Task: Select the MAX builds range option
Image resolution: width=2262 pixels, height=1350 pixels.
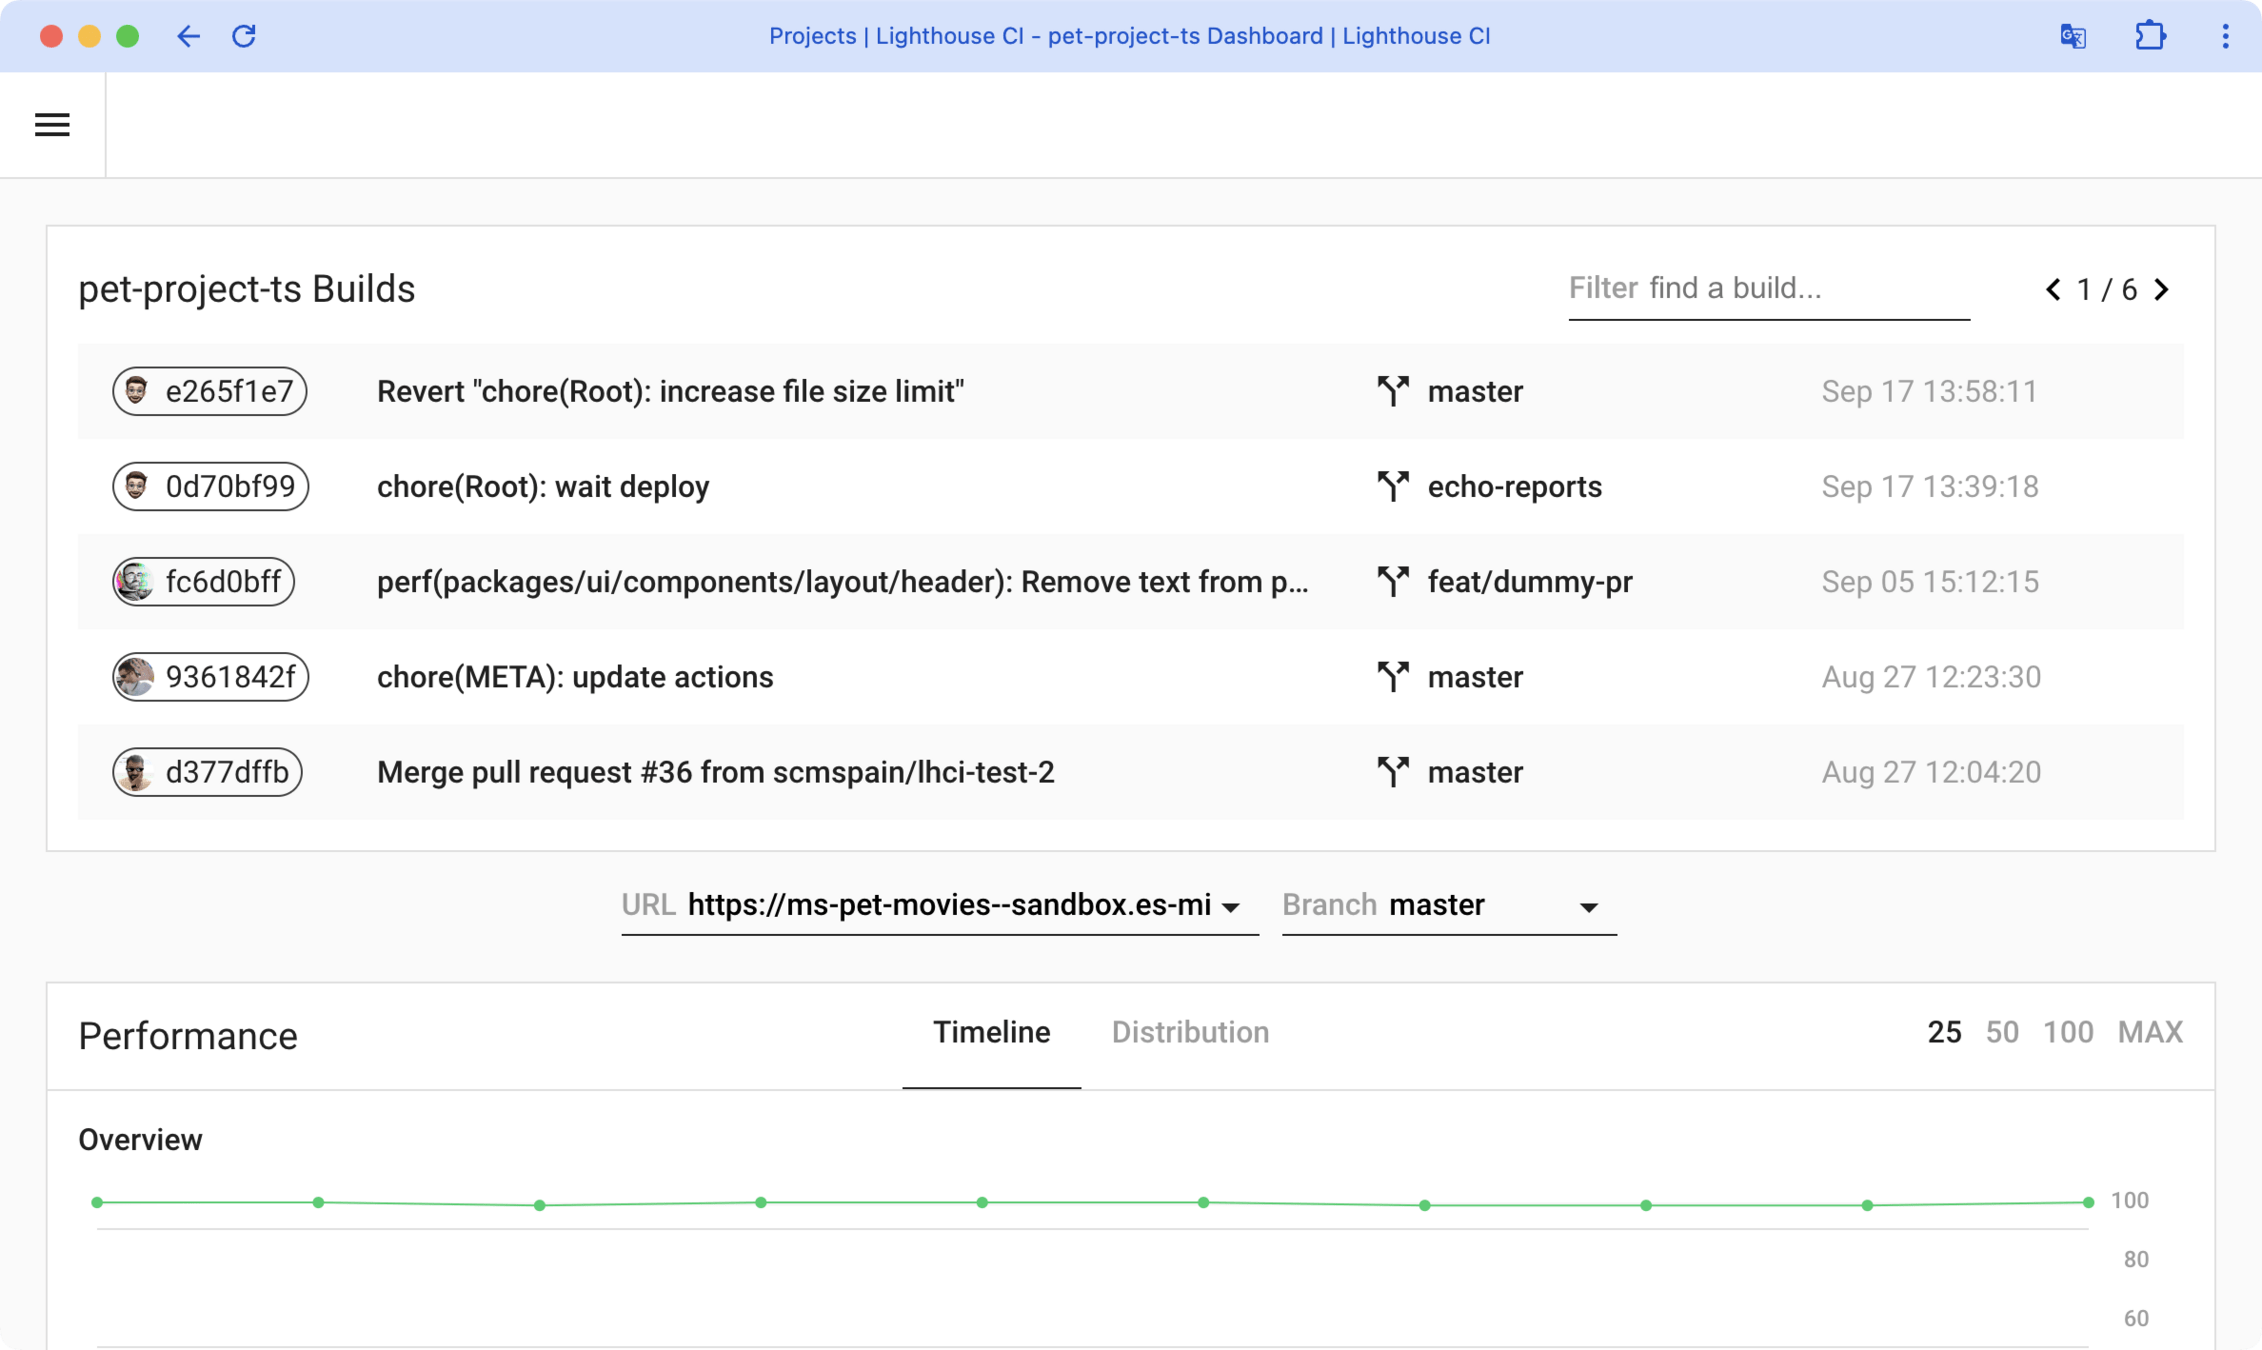Action: (2150, 1032)
